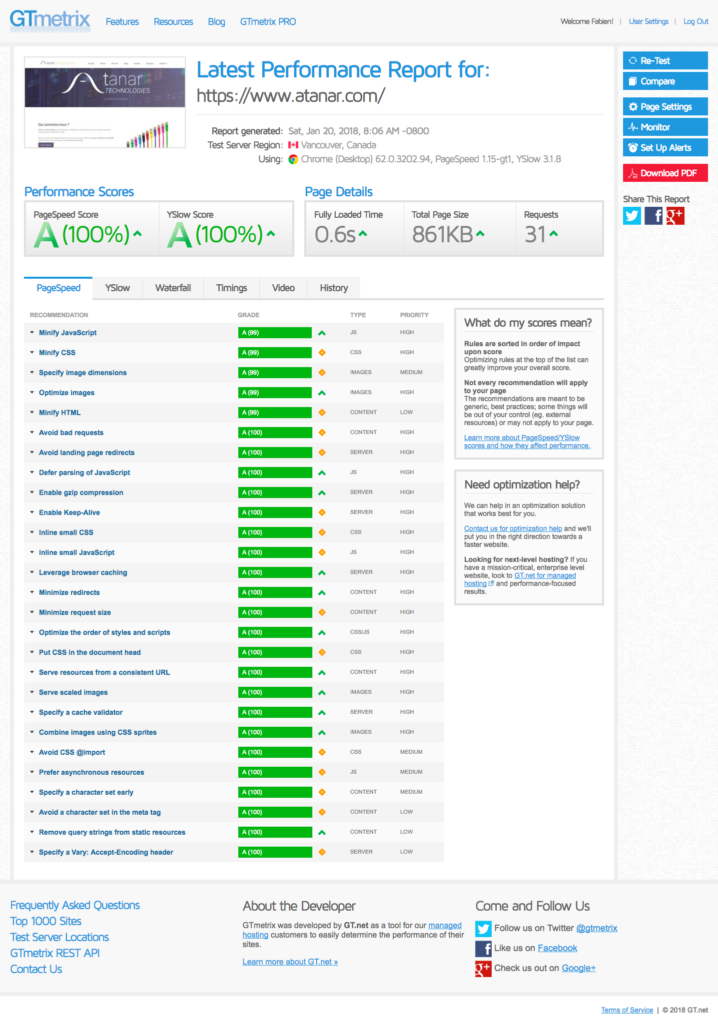The image size is (718, 1024).
Task: Download the report as PDF
Action: pos(665,173)
